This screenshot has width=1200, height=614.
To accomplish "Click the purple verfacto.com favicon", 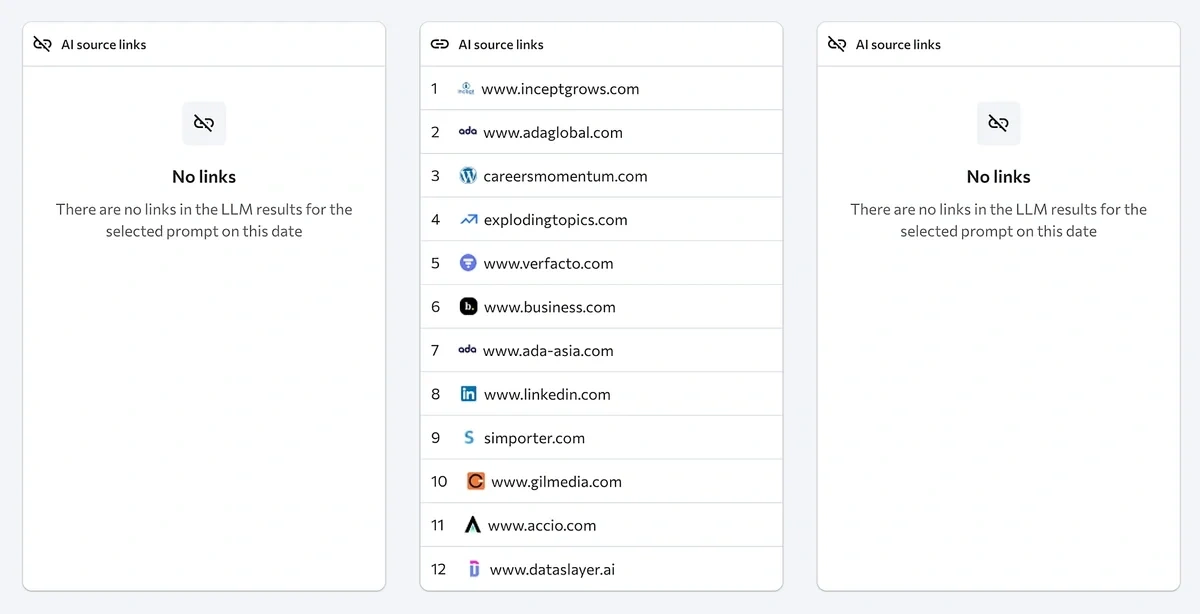I will [x=468, y=263].
